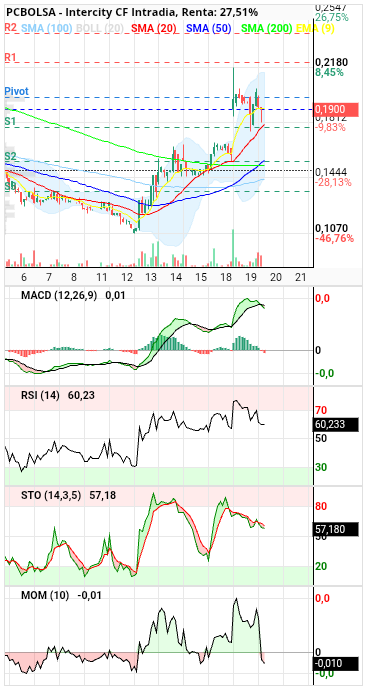Click the 26,75% percentage label
The image size is (367, 690).
(x=332, y=18)
